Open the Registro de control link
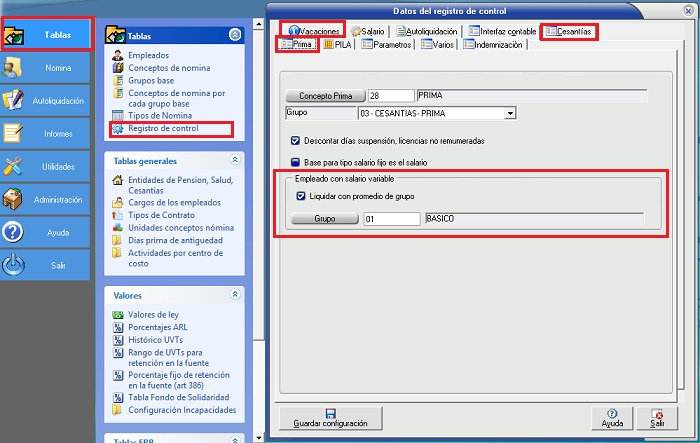Image resolution: width=700 pixels, height=443 pixels. click(162, 129)
